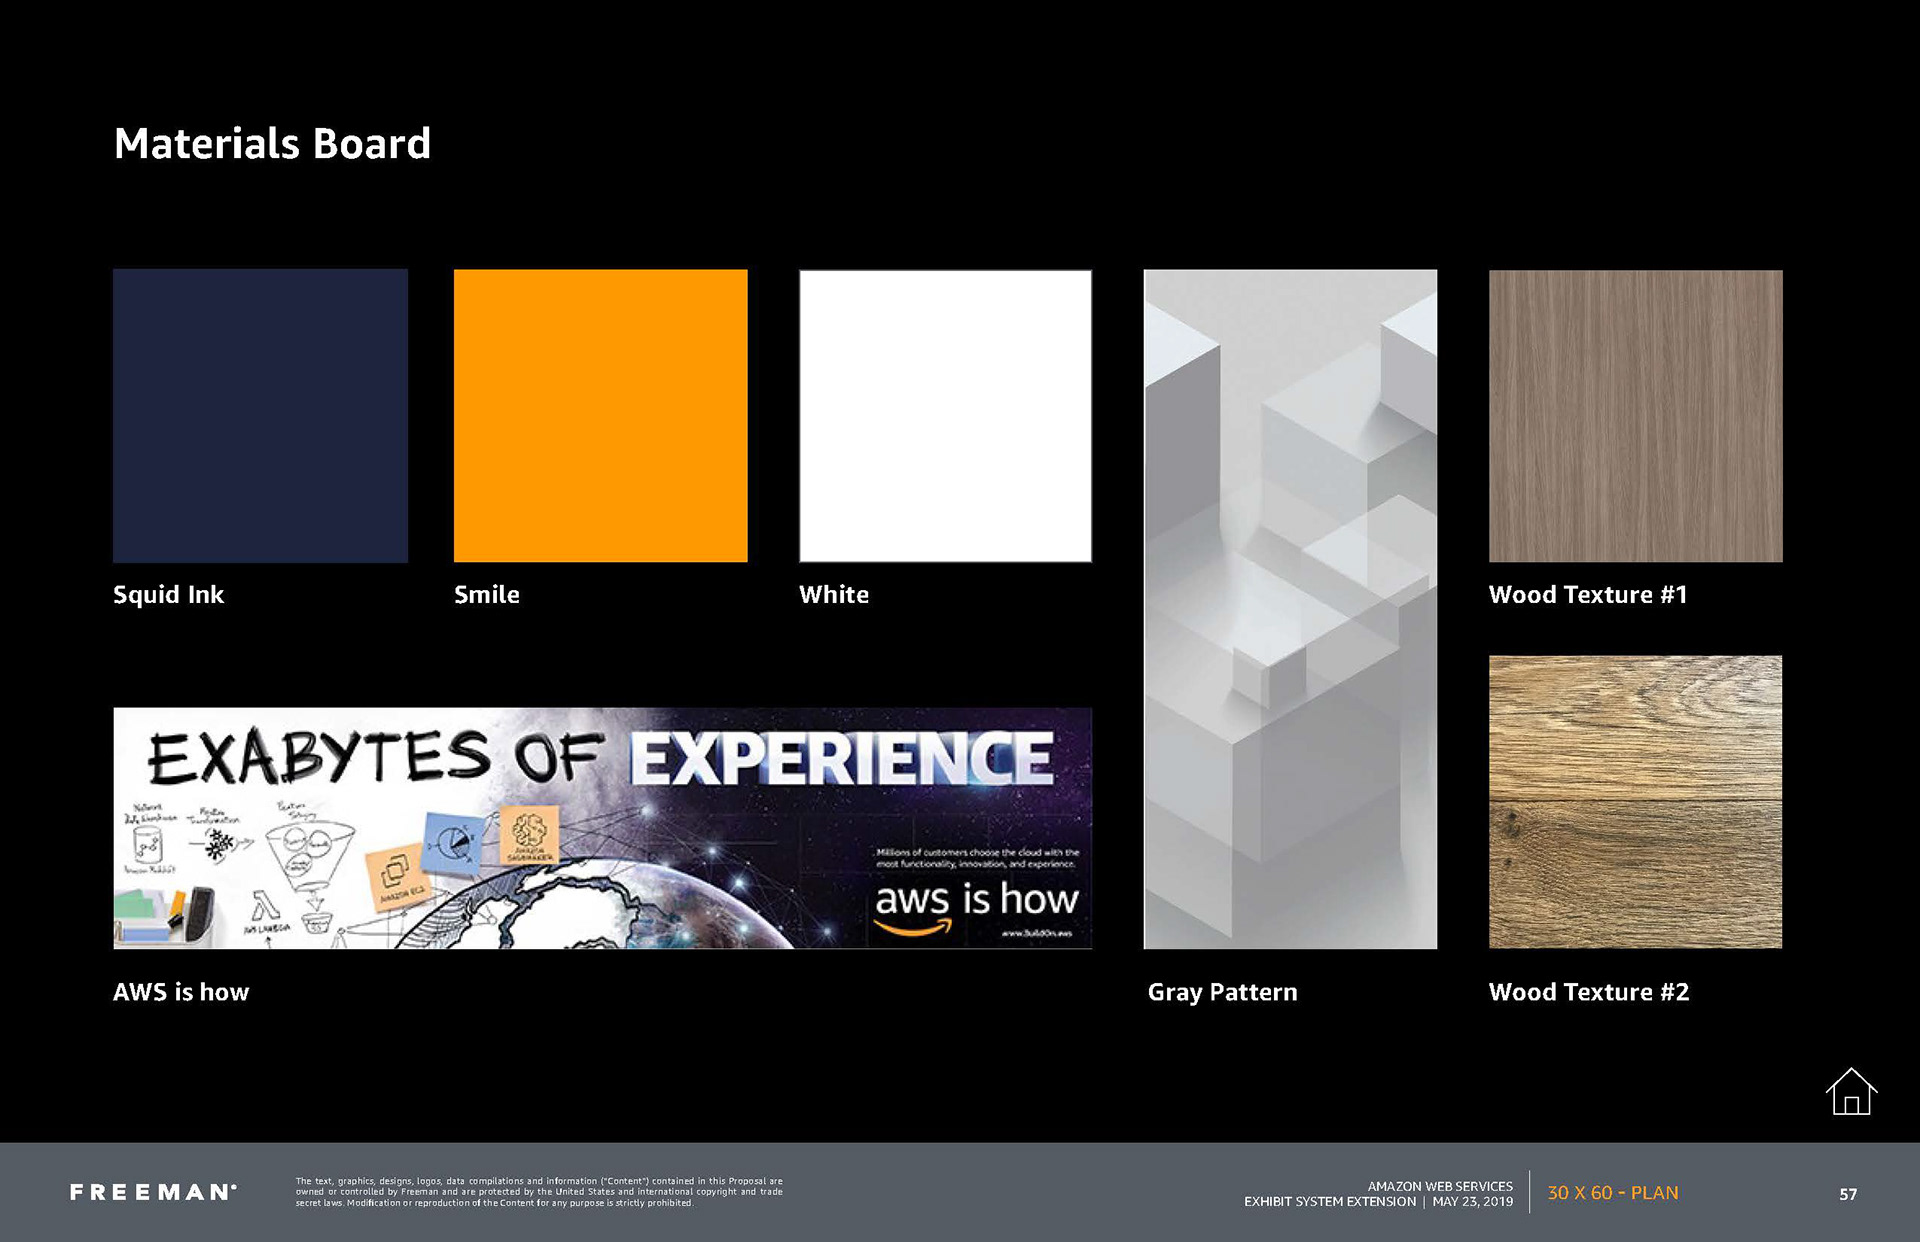The height and width of the screenshot is (1242, 1920).
Task: Click the page number 57
Action: tap(1848, 1194)
